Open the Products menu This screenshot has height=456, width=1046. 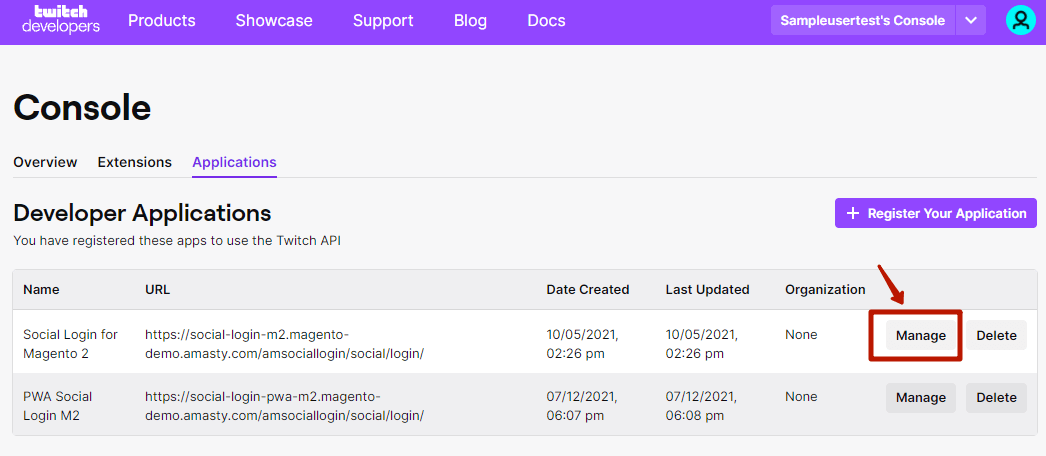(161, 21)
